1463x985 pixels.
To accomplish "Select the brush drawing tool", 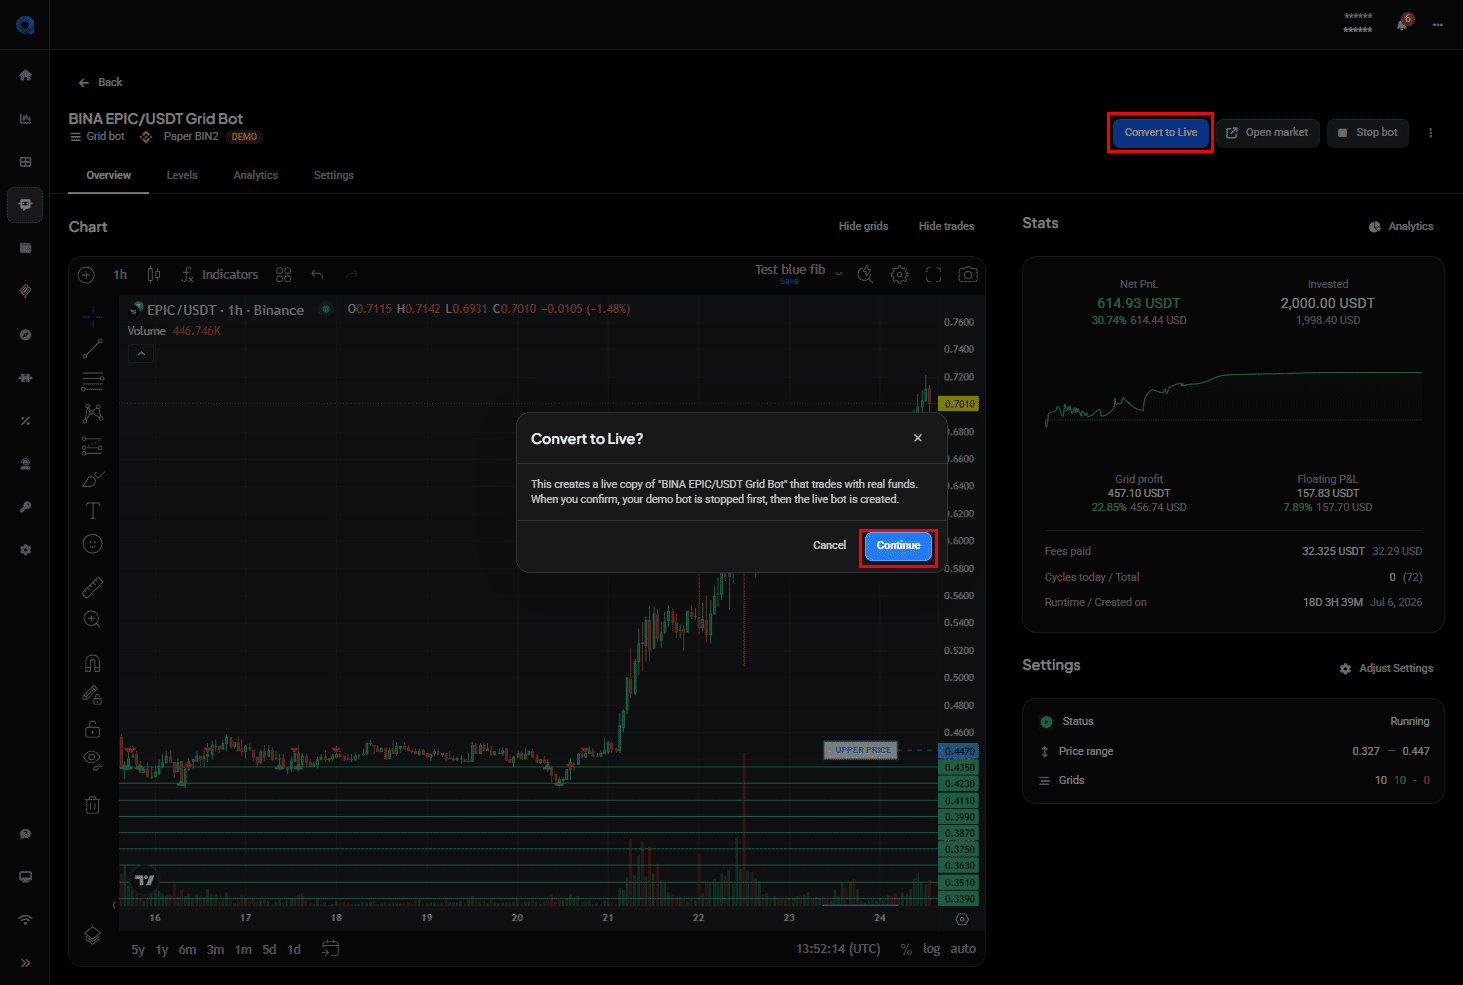I will point(93,479).
